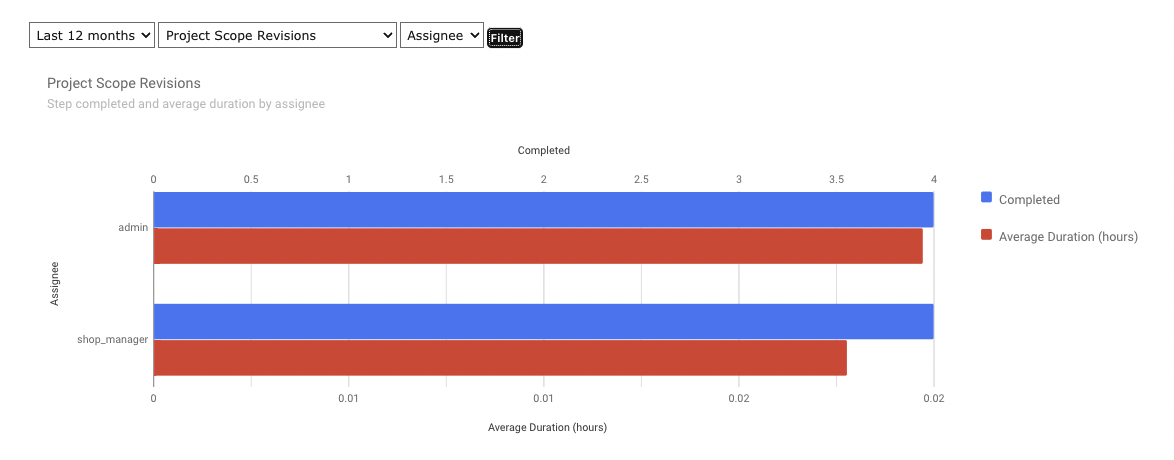Image resolution: width=1174 pixels, height=460 pixels.
Task: Expand the Project Scope Revisions dropdown
Action: tap(277, 36)
